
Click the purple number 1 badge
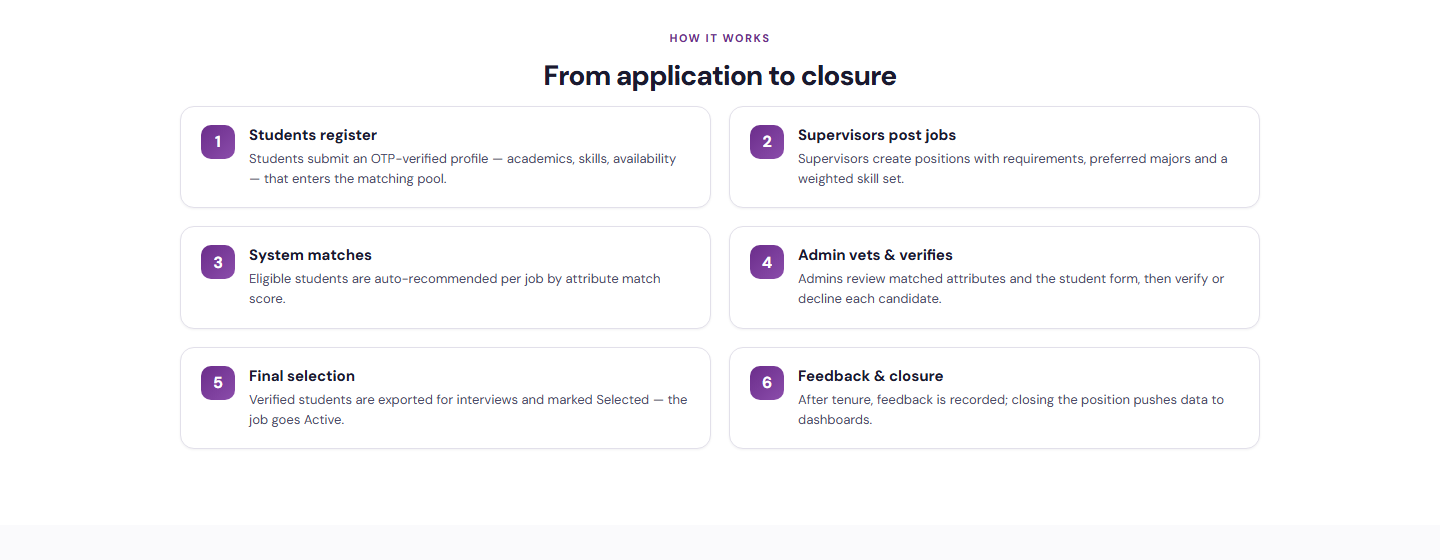[218, 142]
